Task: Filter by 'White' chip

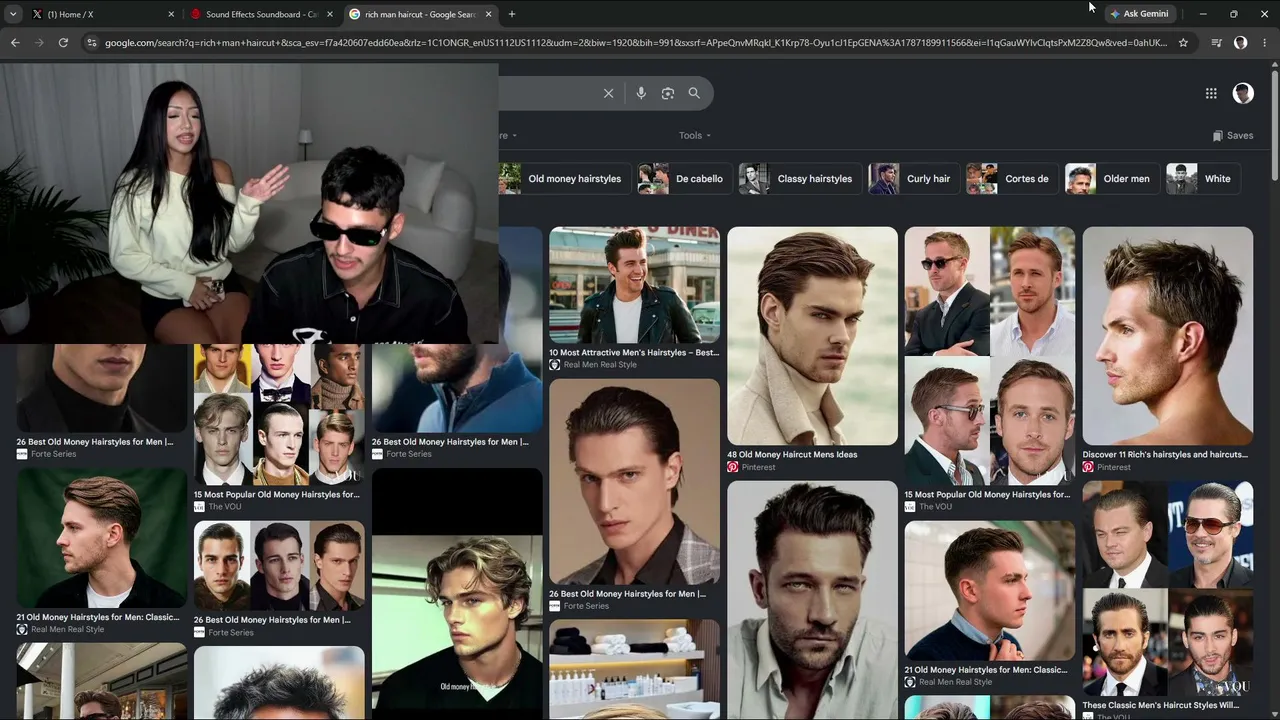Action: [x=1203, y=179]
